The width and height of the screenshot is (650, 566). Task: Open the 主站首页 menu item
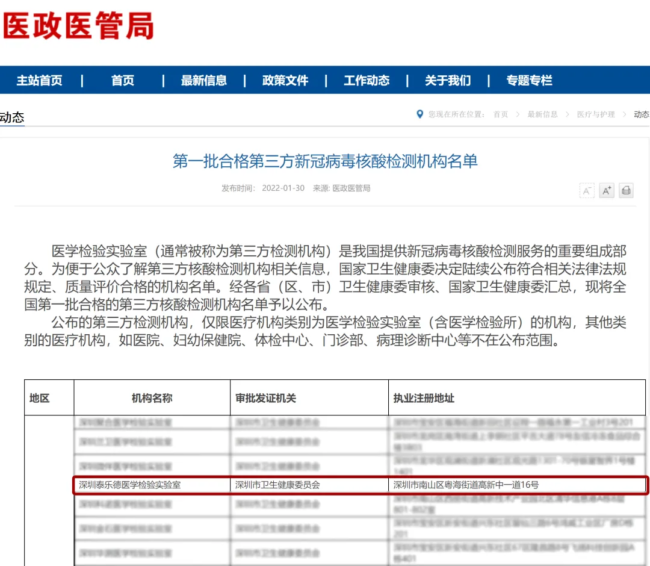tap(39, 81)
